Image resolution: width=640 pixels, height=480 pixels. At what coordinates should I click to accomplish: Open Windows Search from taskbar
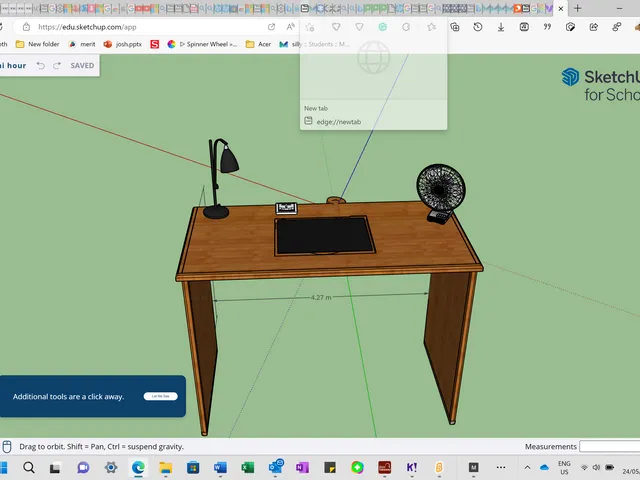(29, 467)
